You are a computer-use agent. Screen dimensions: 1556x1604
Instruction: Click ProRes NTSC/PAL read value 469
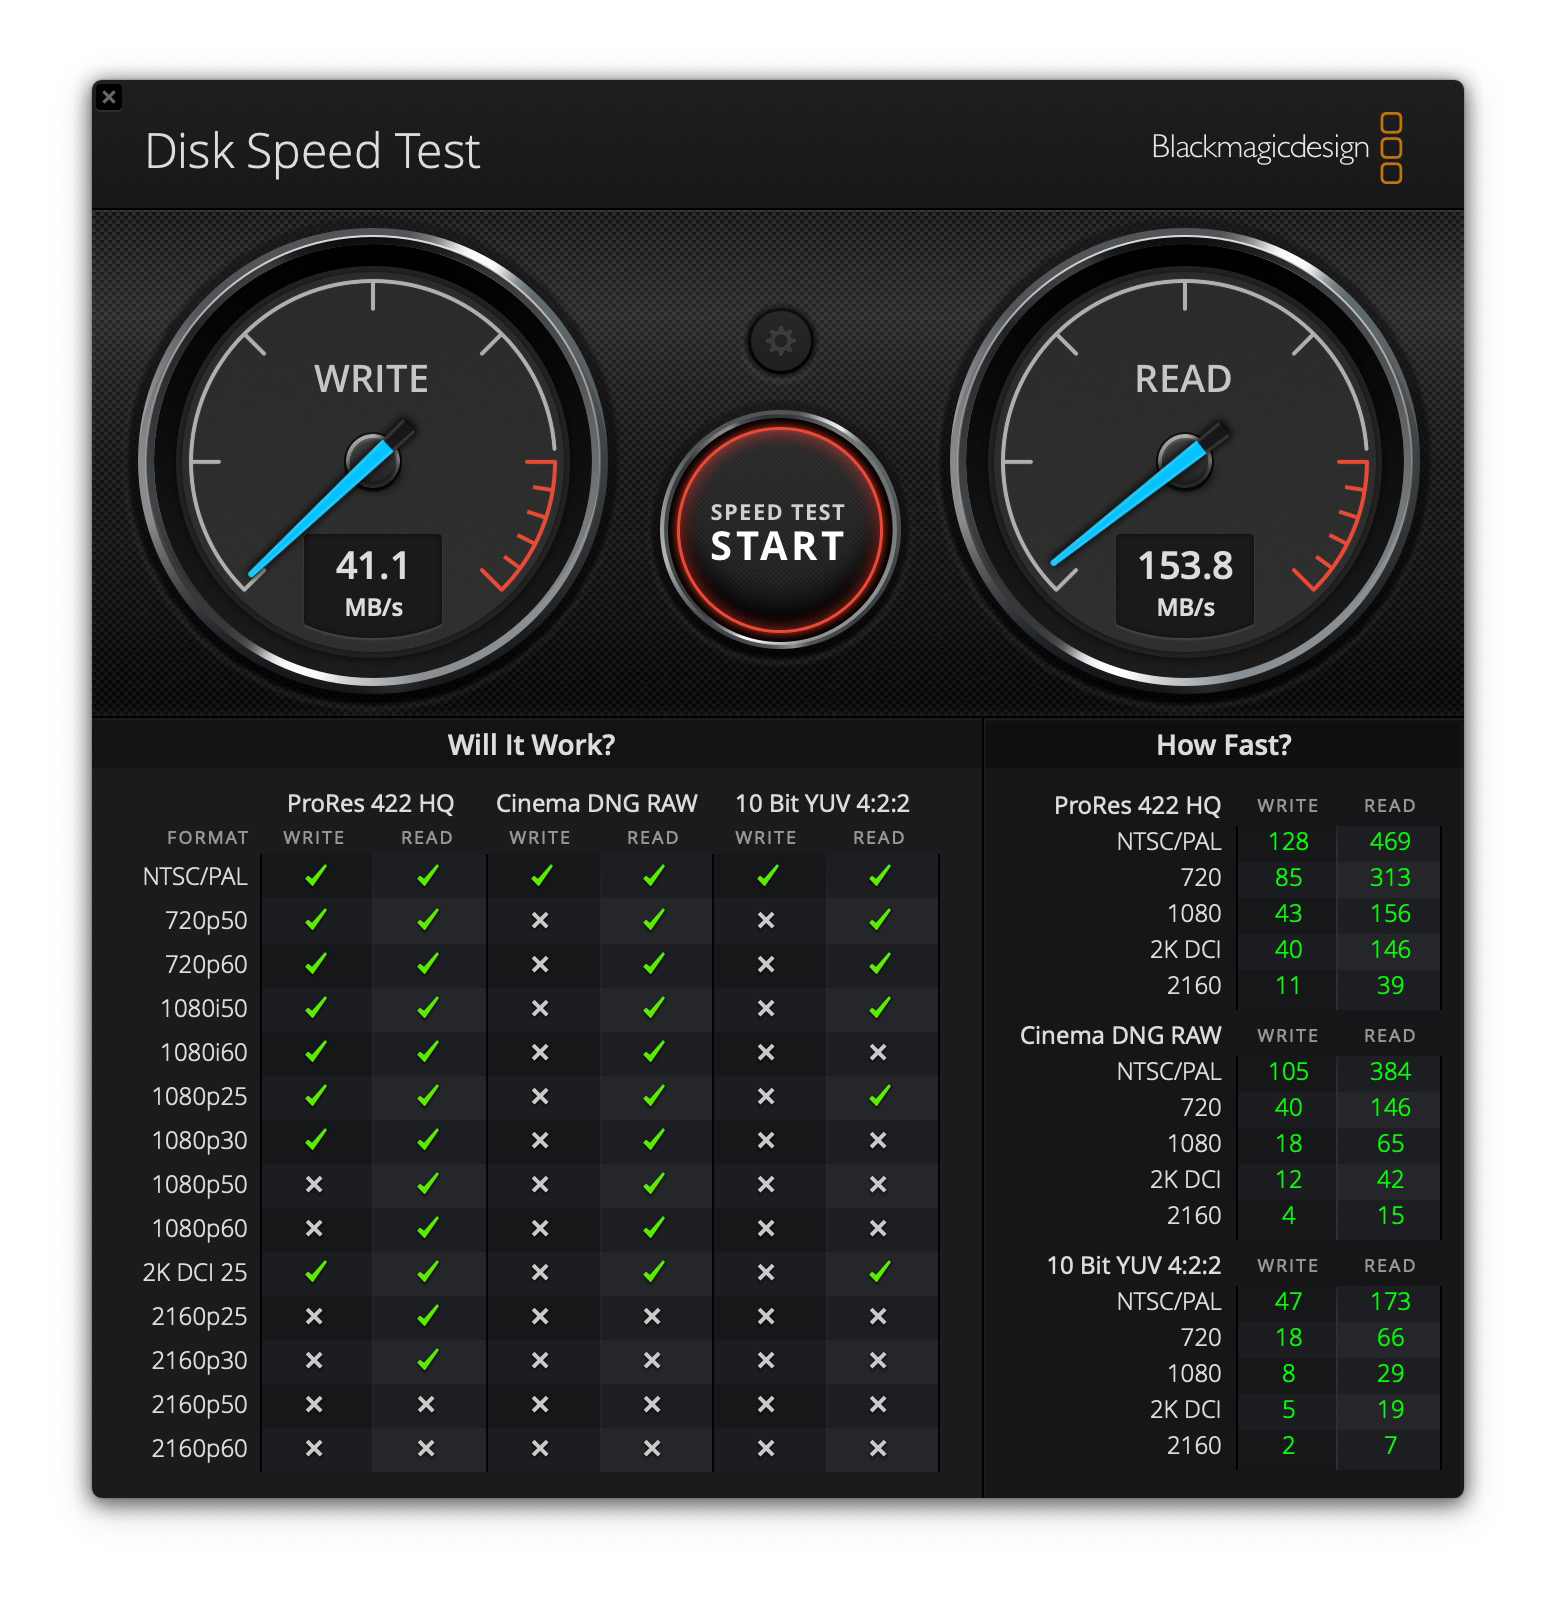click(1390, 842)
